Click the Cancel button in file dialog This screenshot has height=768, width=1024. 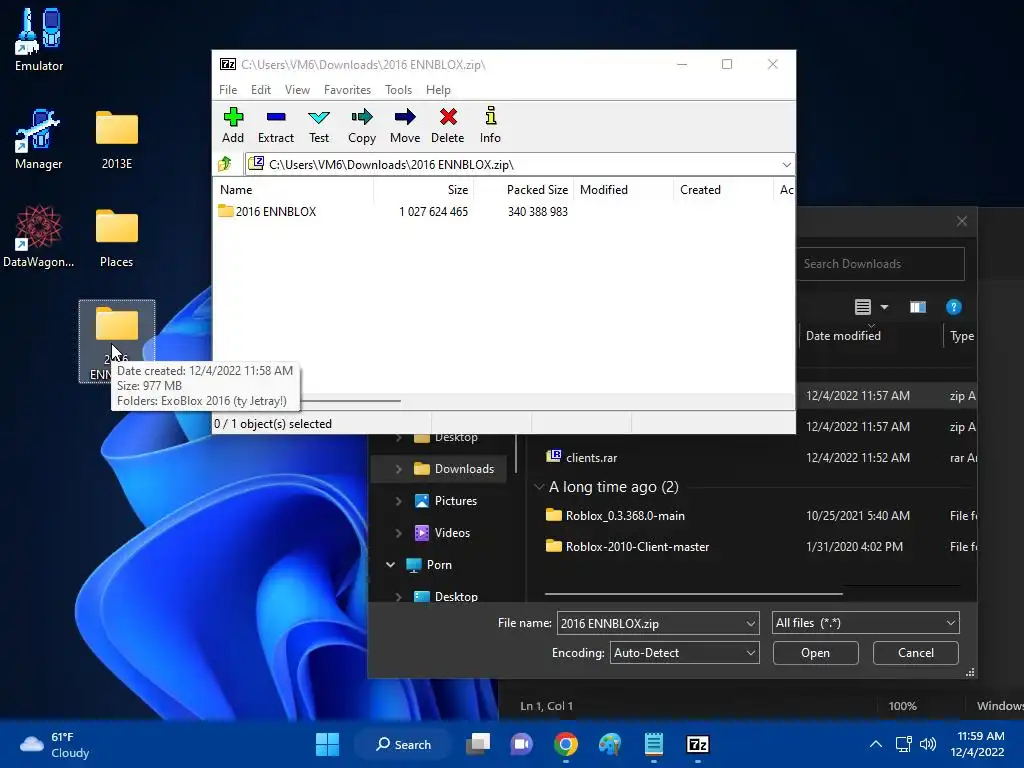[x=916, y=653]
